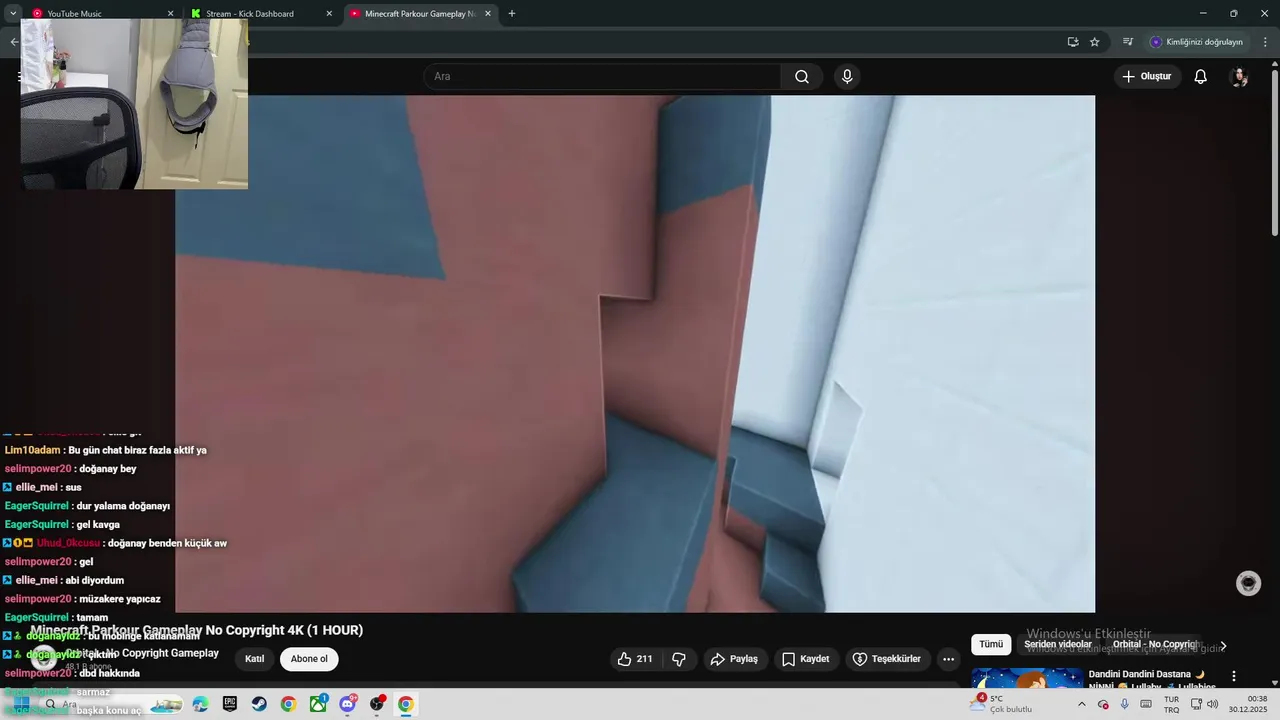Viewport: 1280px width, 720px height.
Task: Click the Windows taskbar search box
Action: (x=110, y=704)
